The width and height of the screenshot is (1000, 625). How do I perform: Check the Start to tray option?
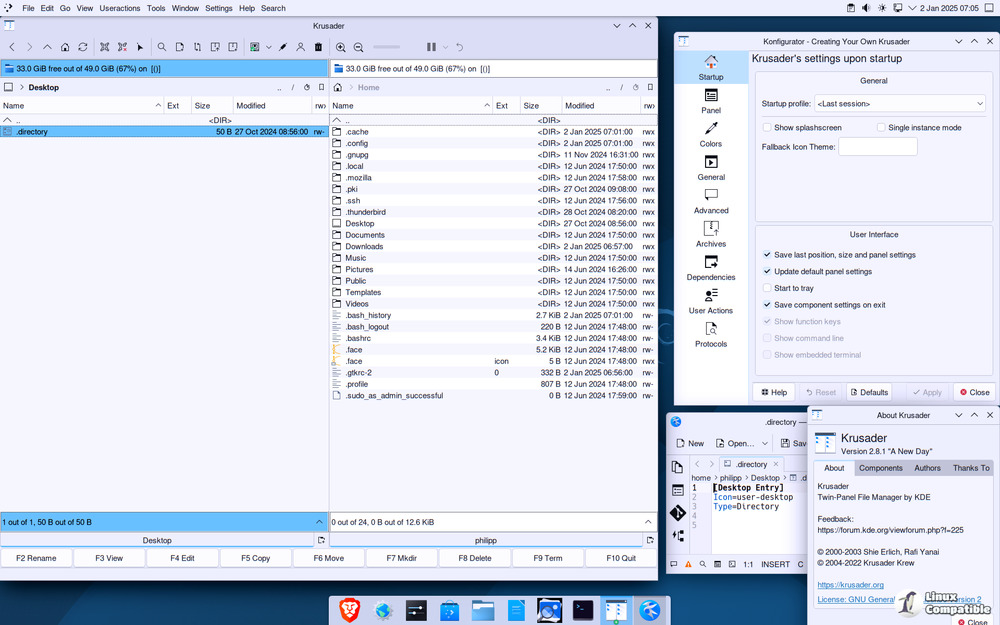[x=767, y=288]
